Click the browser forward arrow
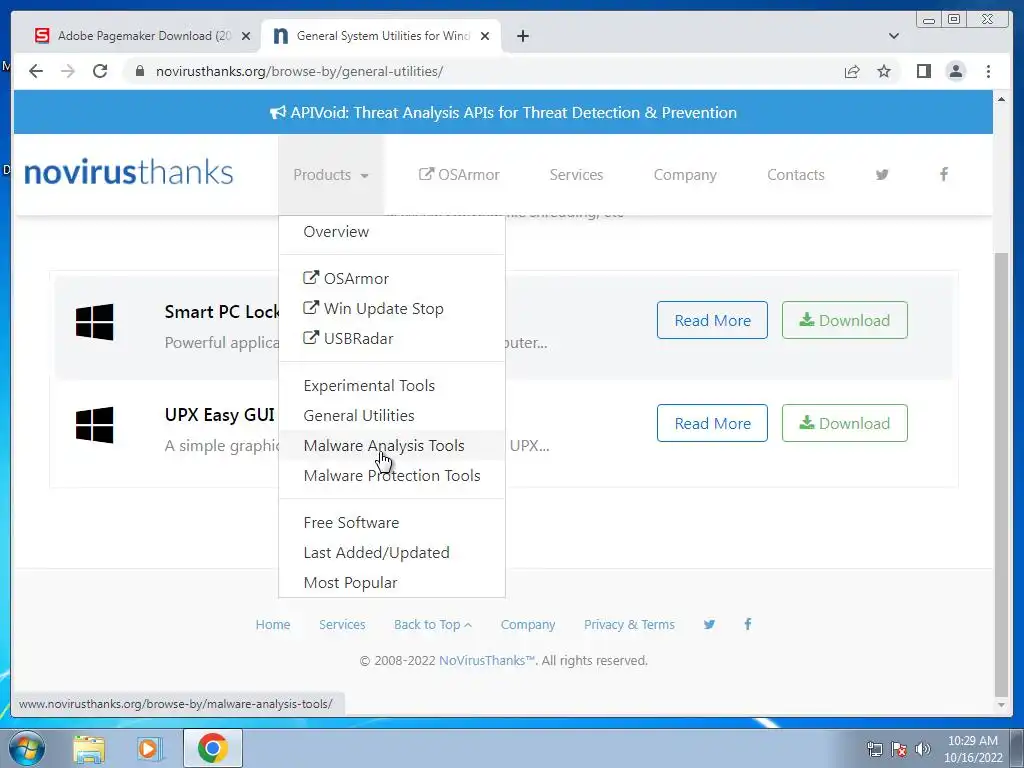Viewport: 1024px width, 768px height. coord(67,71)
